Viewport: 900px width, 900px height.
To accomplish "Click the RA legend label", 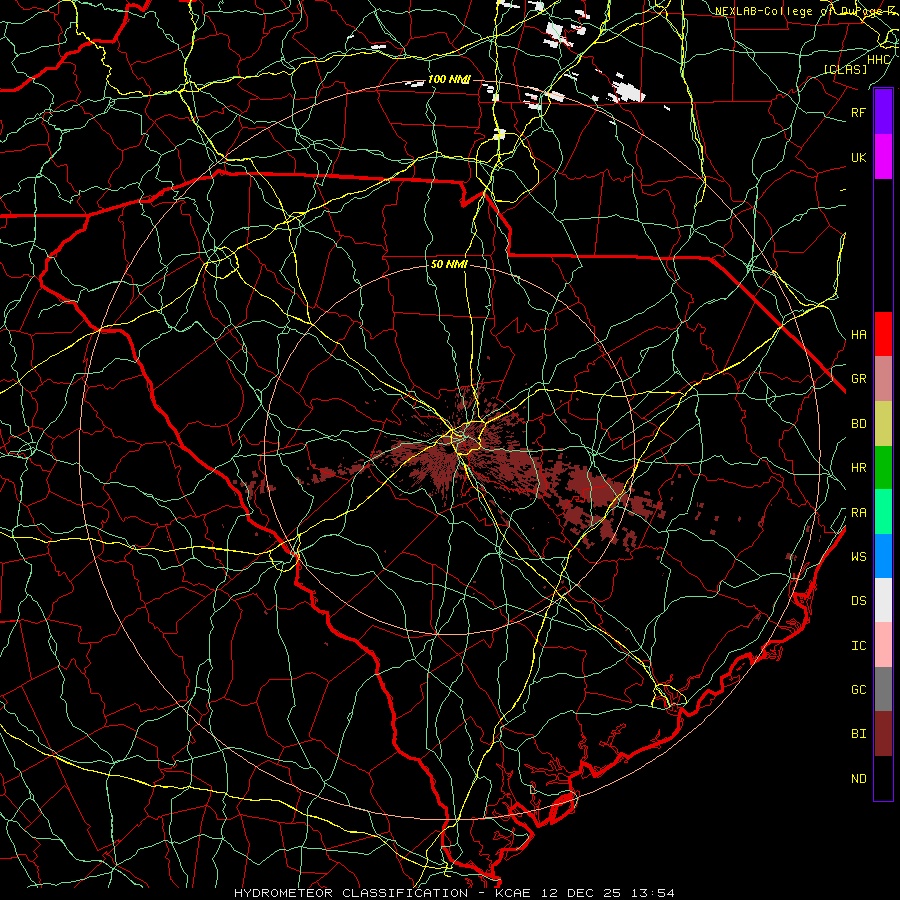I will (858, 513).
